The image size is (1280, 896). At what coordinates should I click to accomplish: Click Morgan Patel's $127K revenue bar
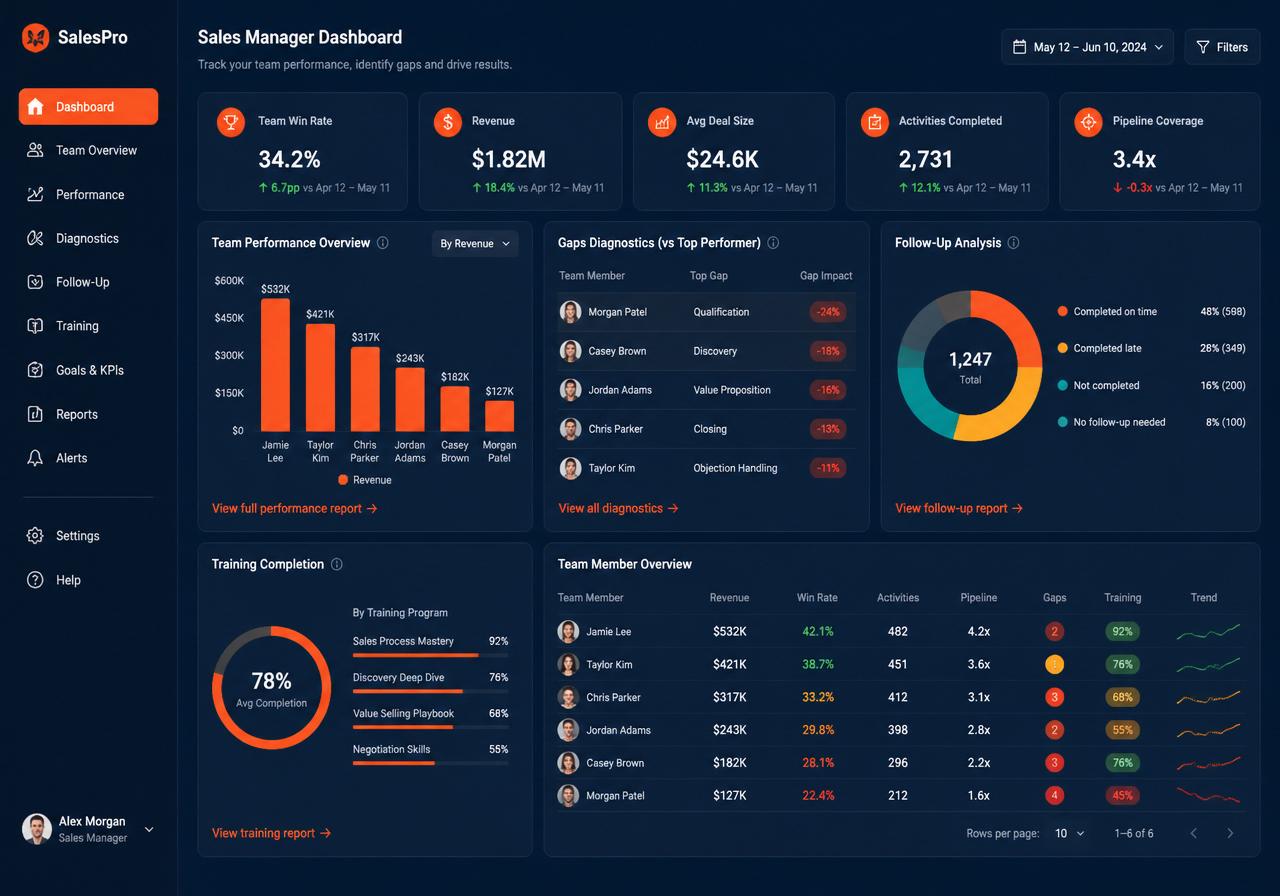[499, 415]
